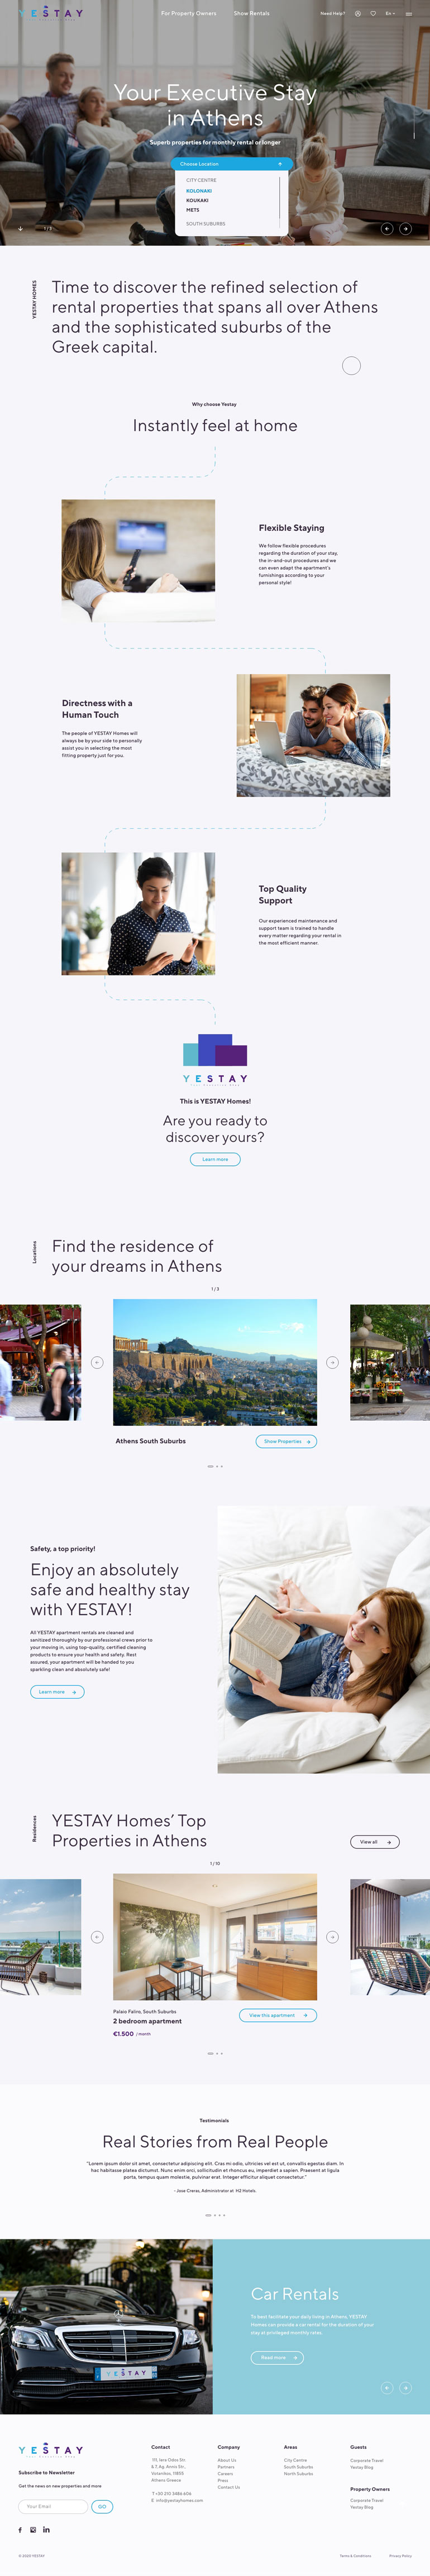The image size is (430, 2576).
Task: Open the En language selector
Action: coord(390,13)
